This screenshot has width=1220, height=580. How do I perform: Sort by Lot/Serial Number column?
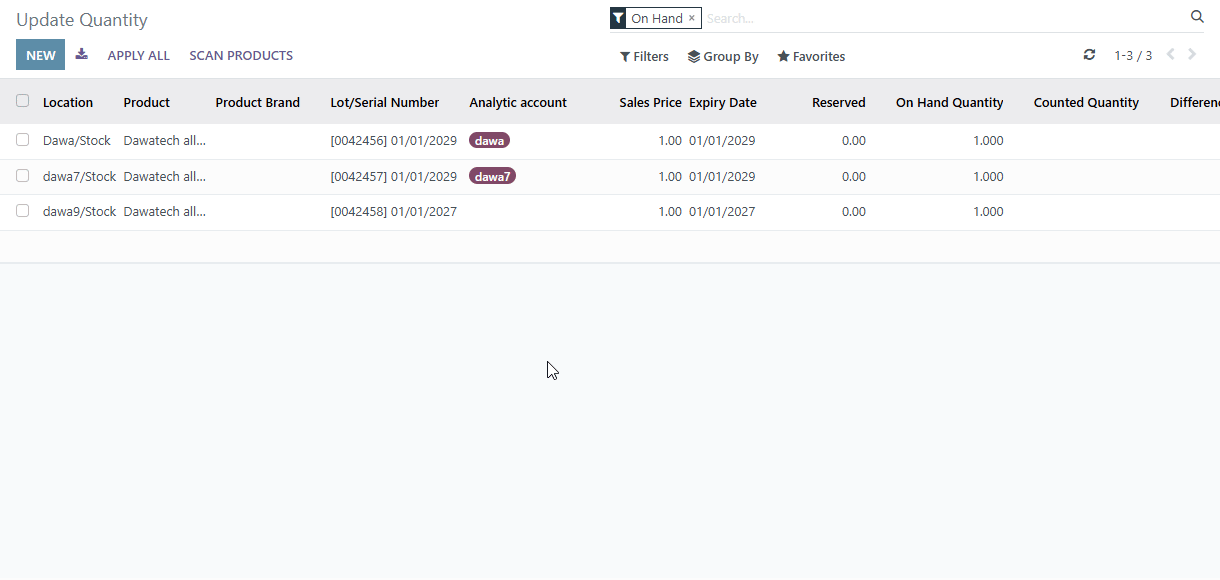(385, 102)
